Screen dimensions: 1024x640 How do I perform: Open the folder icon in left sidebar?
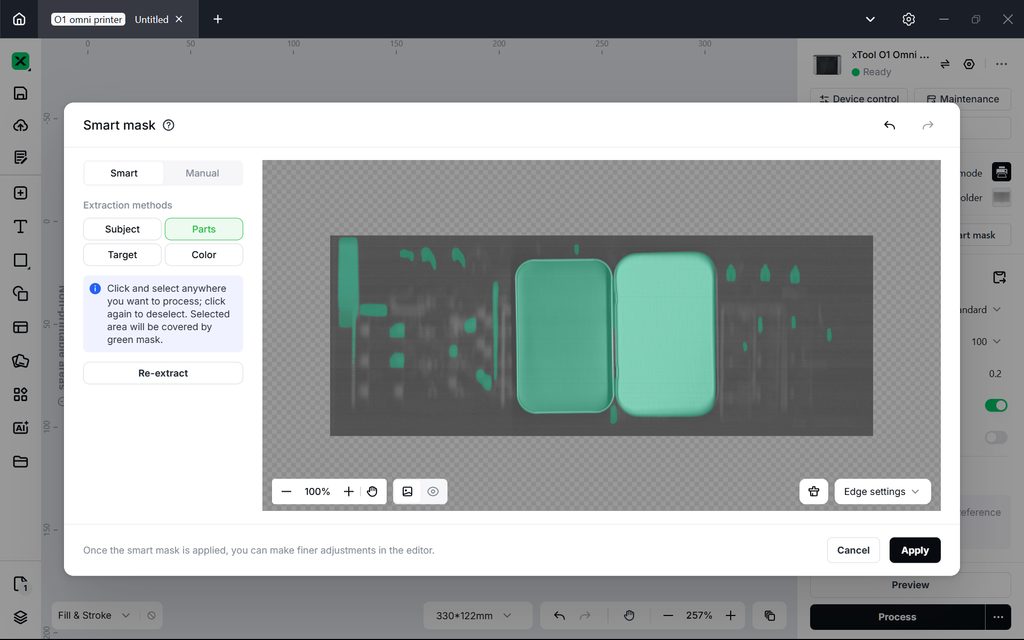click(20, 462)
